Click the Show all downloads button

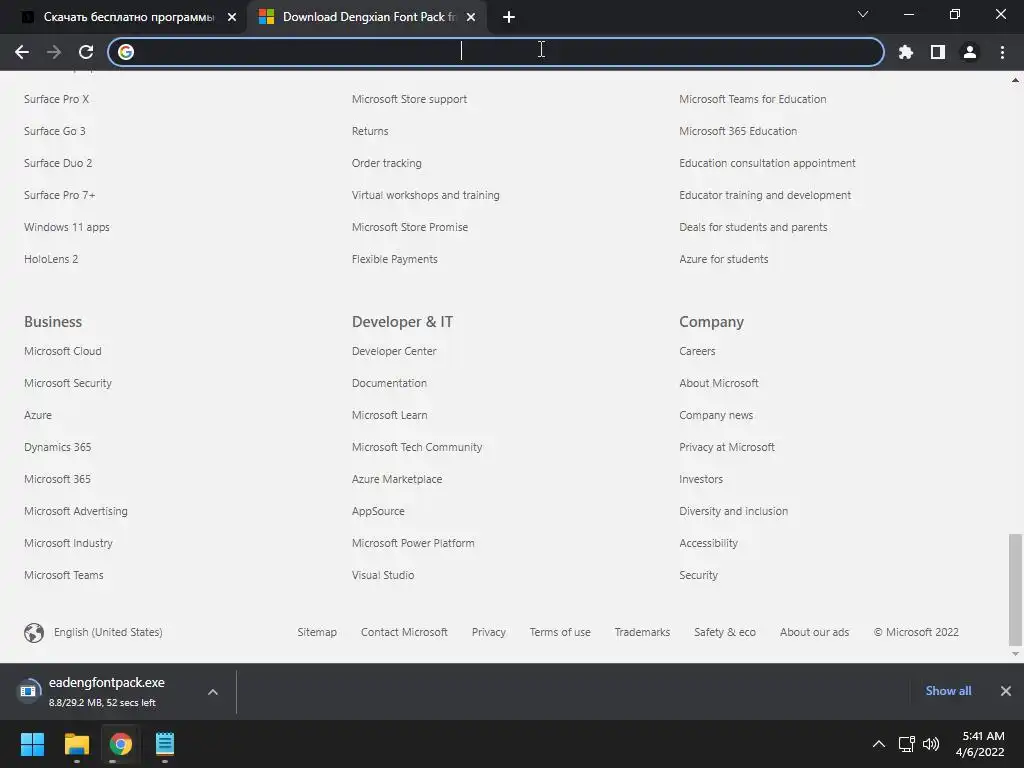coord(948,691)
